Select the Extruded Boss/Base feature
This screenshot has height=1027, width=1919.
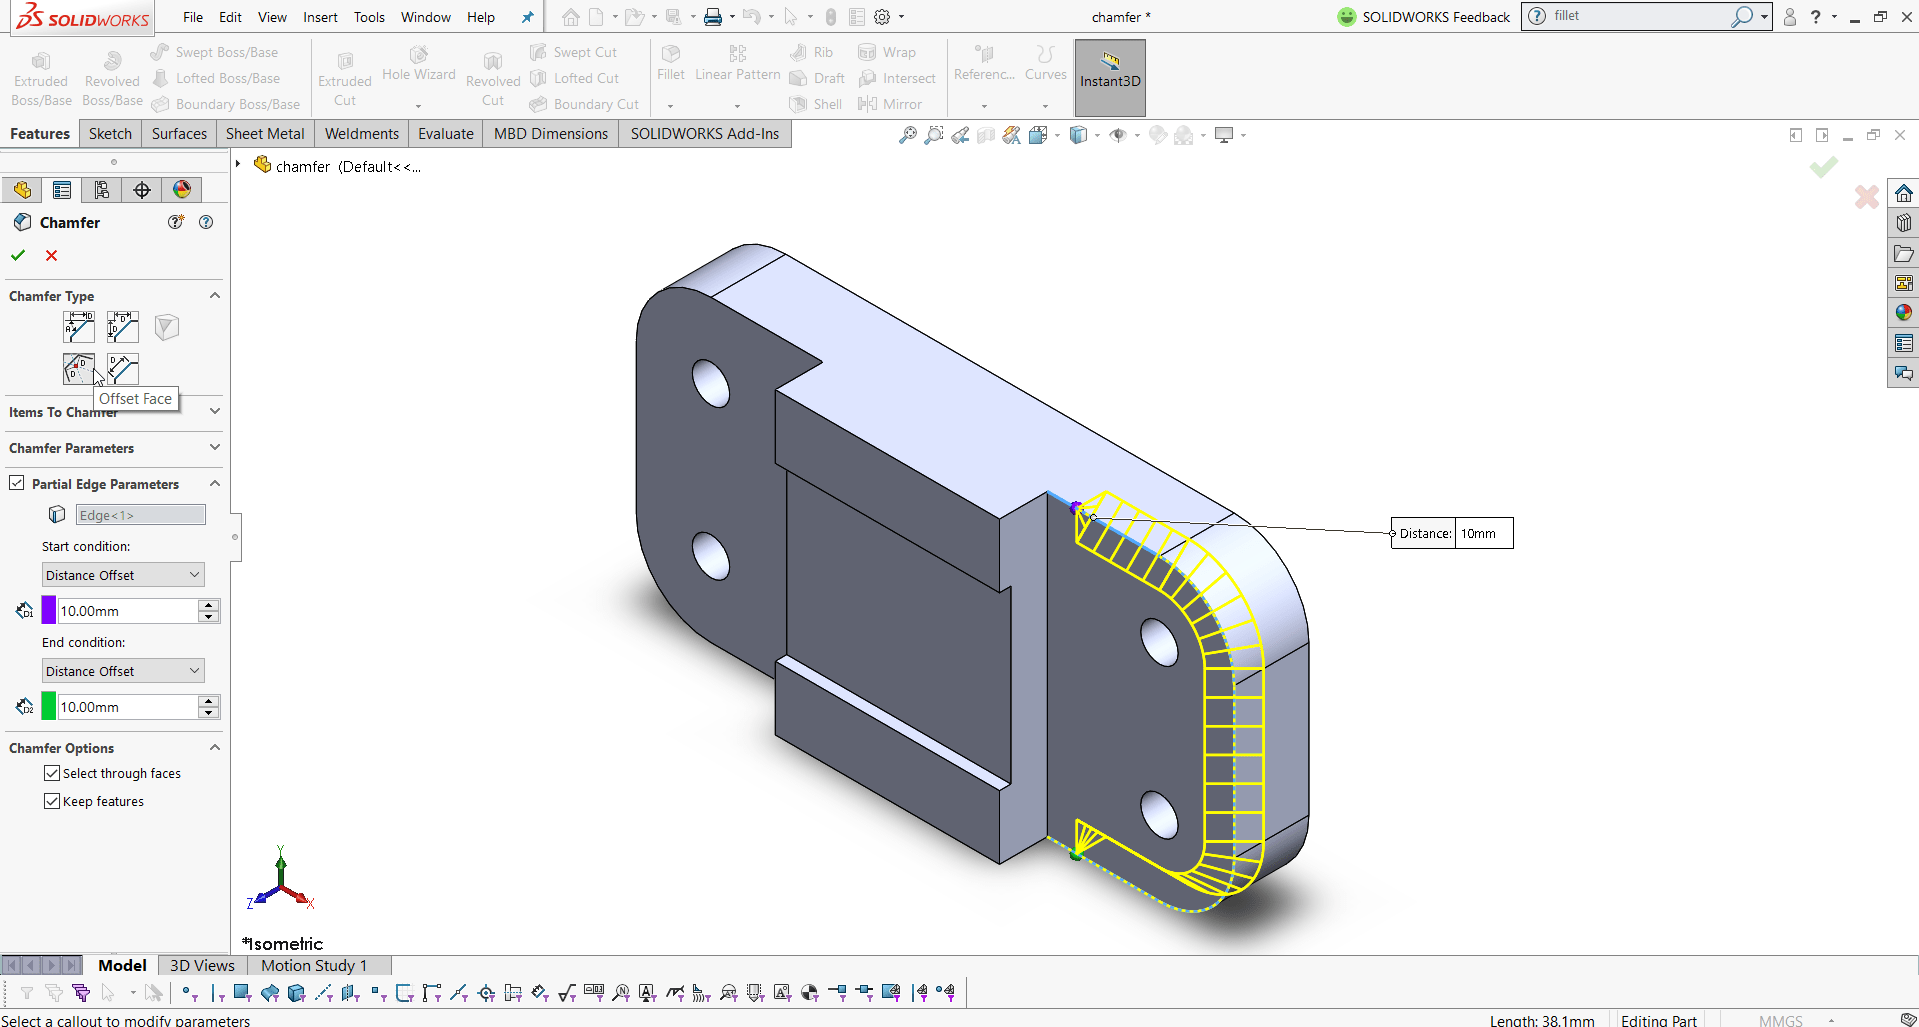40,74
